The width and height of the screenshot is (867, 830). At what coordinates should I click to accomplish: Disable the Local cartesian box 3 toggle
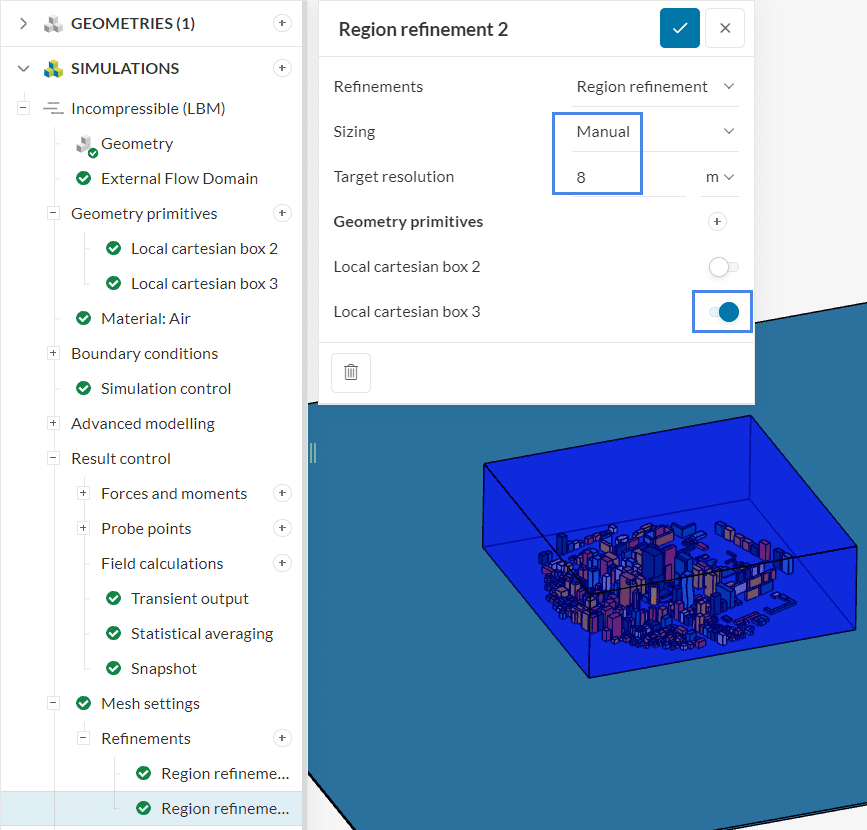722,311
